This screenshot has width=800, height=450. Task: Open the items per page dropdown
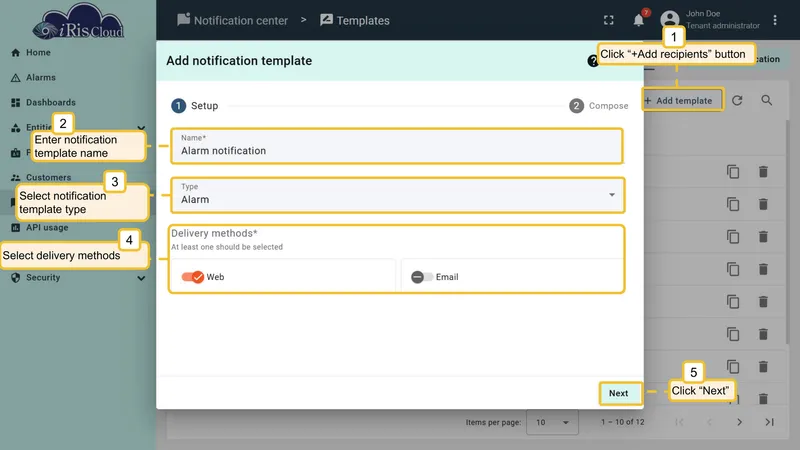[x=552, y=422]
